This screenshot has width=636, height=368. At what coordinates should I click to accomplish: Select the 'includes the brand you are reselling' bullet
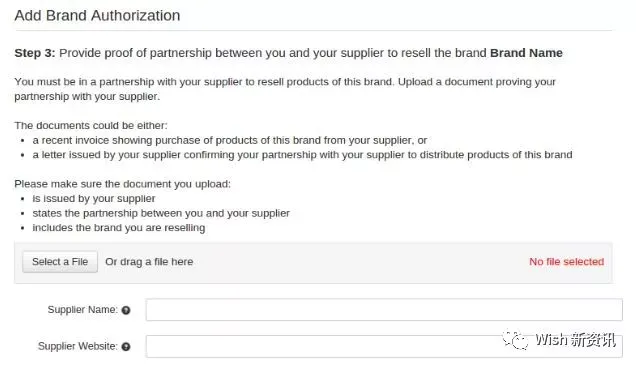coord(119,228)
